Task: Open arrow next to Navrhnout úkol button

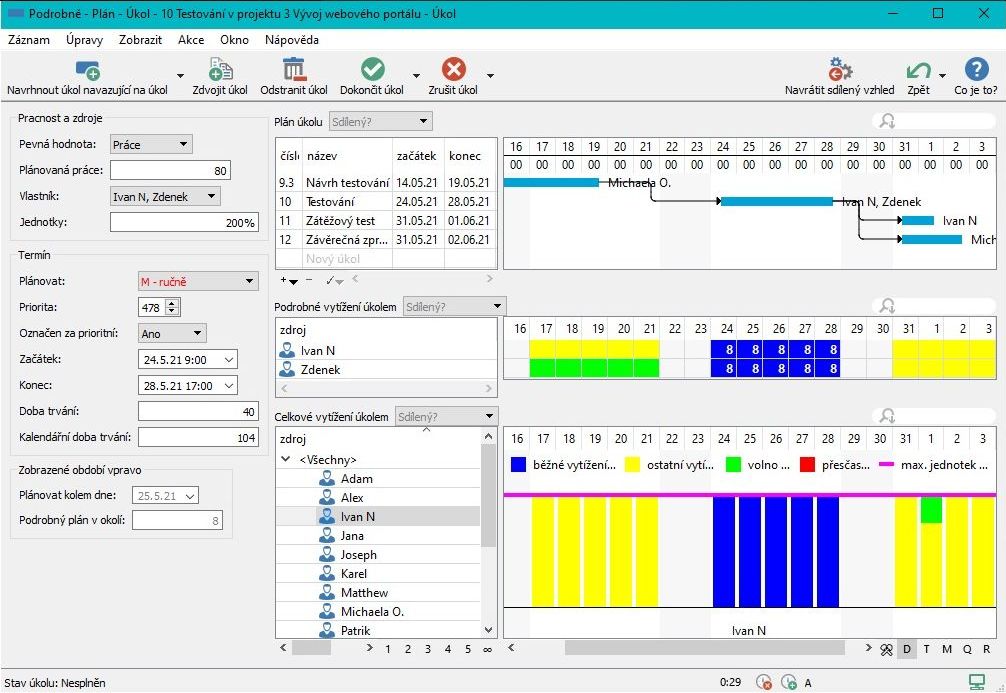Action: [x=180, y=76]
